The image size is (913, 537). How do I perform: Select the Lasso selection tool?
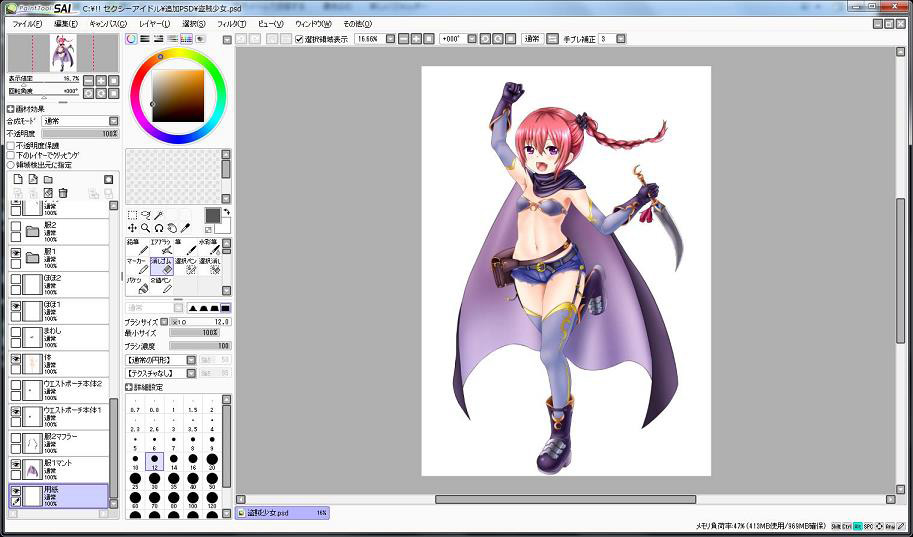[x=145, y=214]
